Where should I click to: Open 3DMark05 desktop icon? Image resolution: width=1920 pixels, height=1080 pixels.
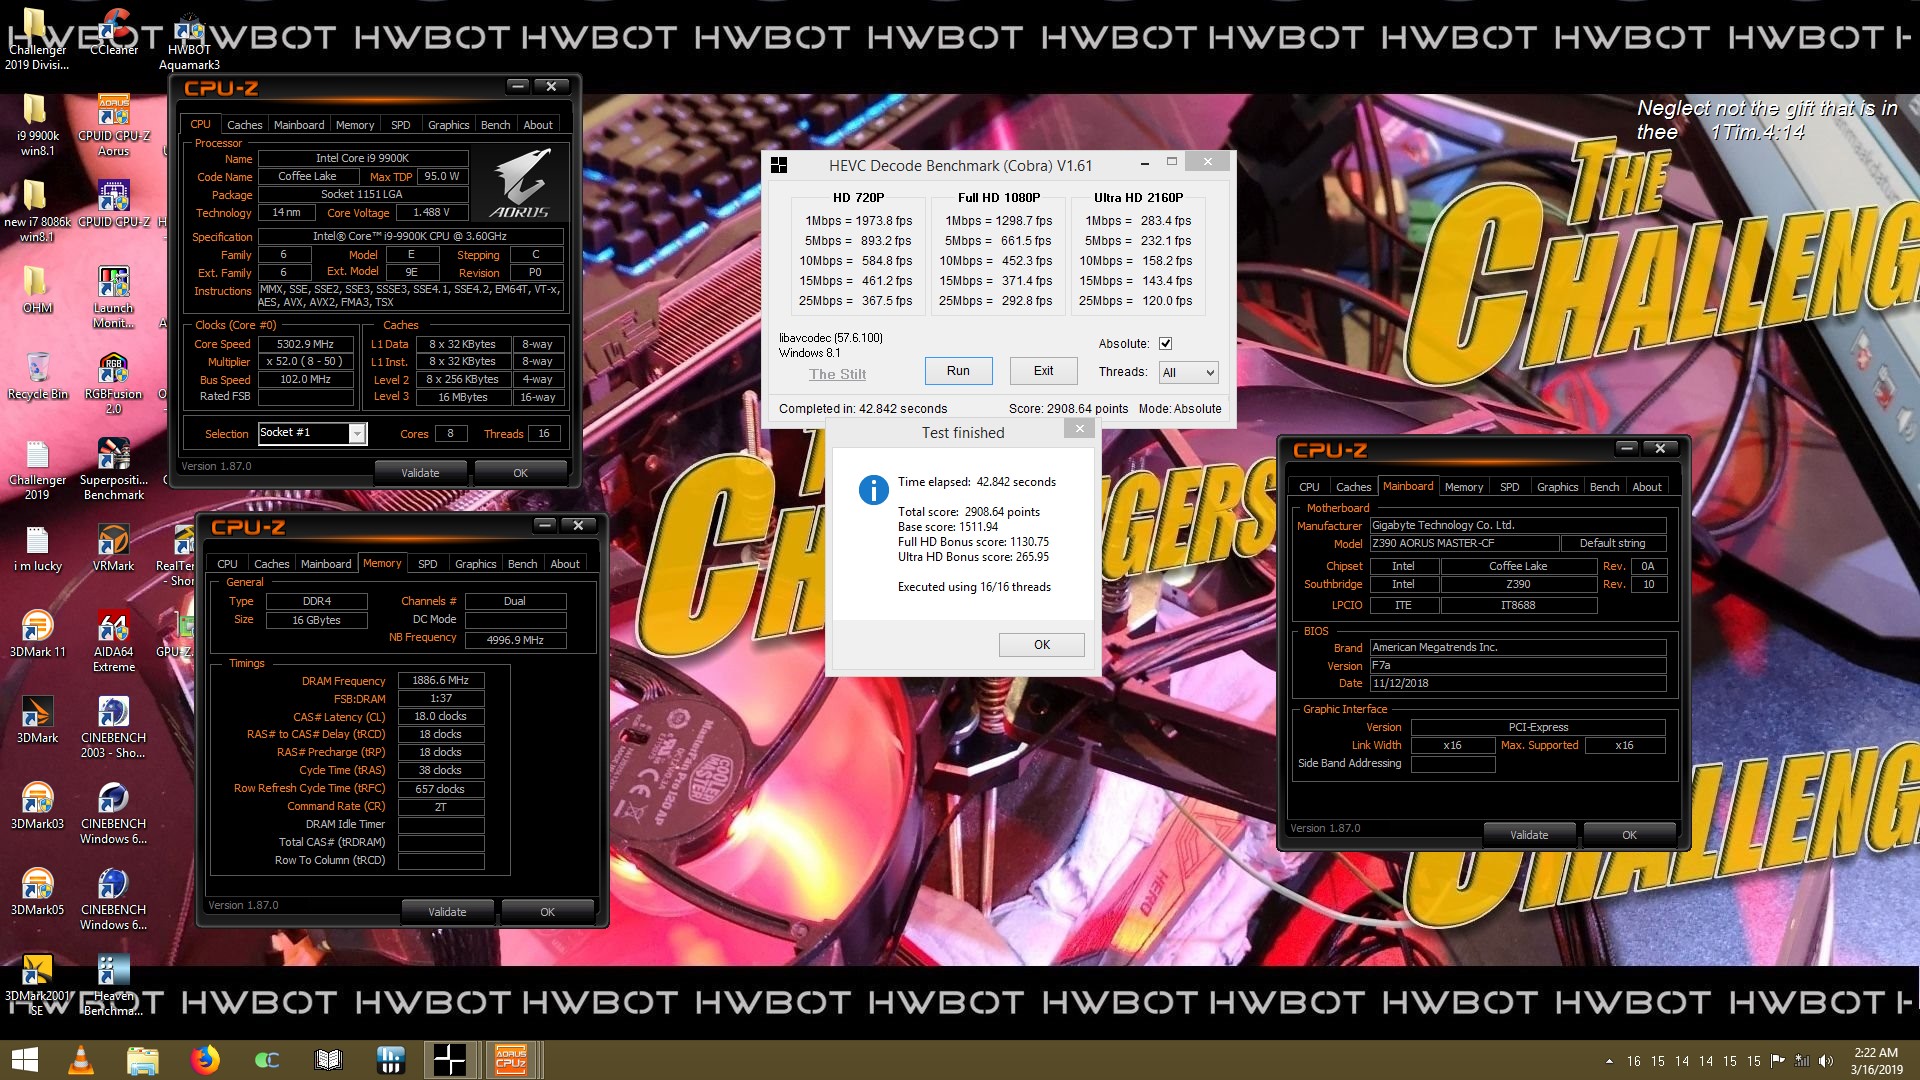coord(37,892)
